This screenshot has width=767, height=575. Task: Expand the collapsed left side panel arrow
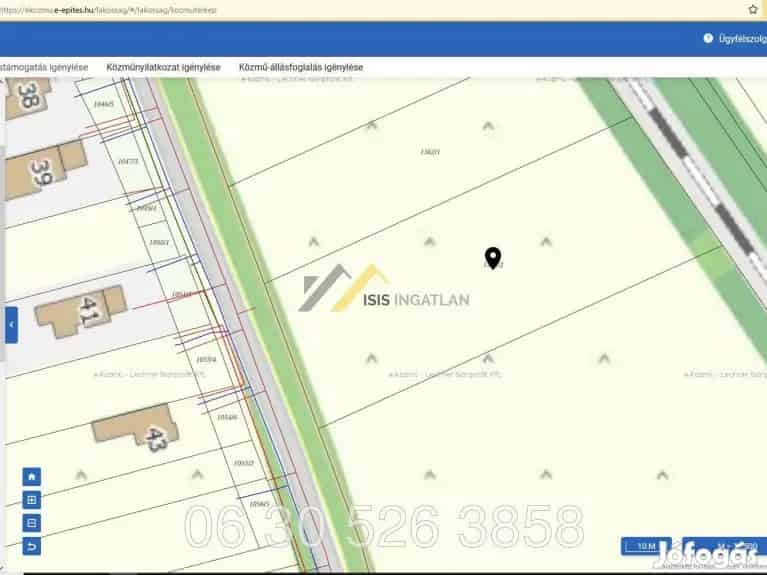coord(12,325)
